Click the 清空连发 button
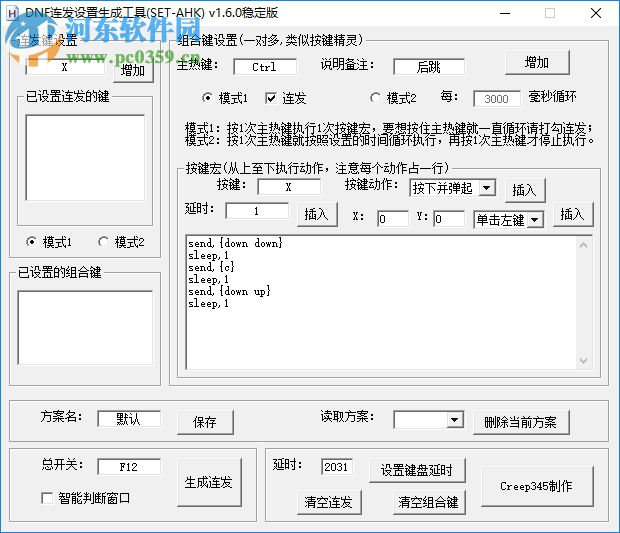This screenshot has width=620, height=533. coord(329,502)
